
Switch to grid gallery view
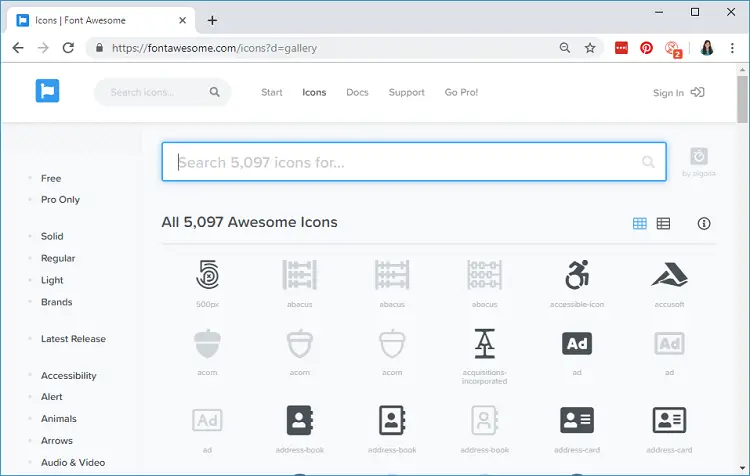click(640, 223)
